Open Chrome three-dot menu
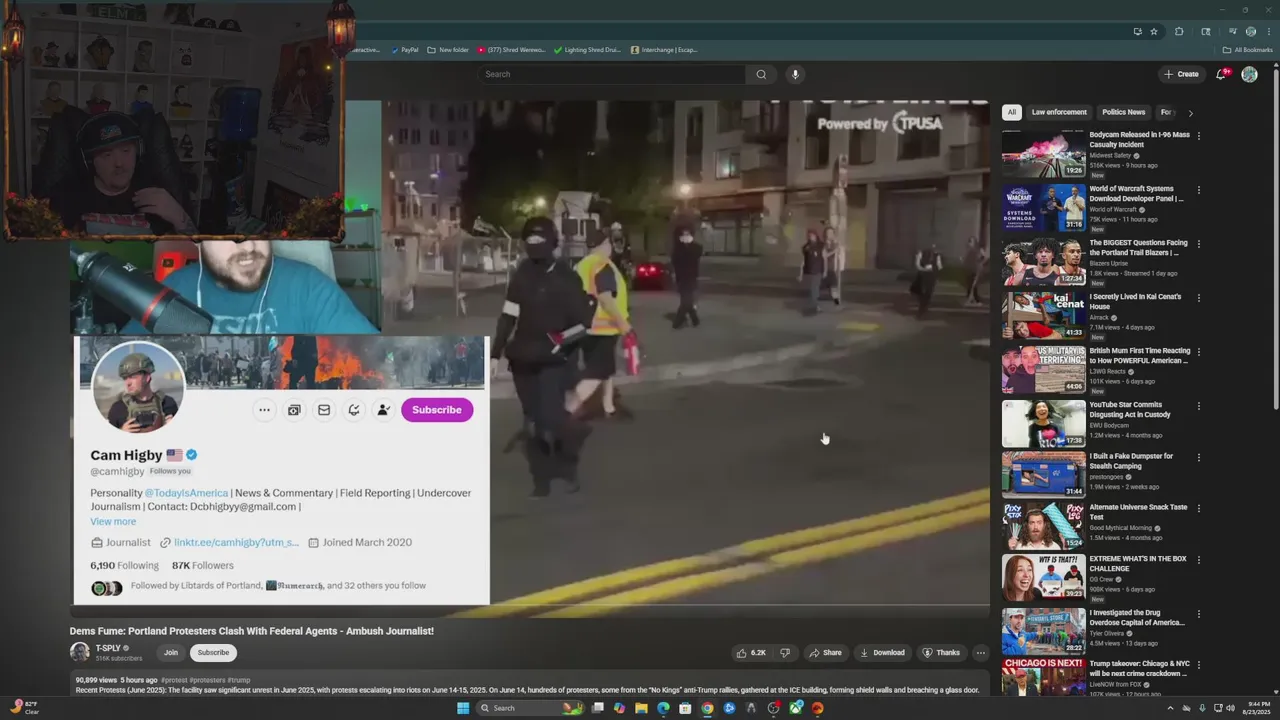Viewport: 1280px width, 720px height. (x=1269, y=31)
